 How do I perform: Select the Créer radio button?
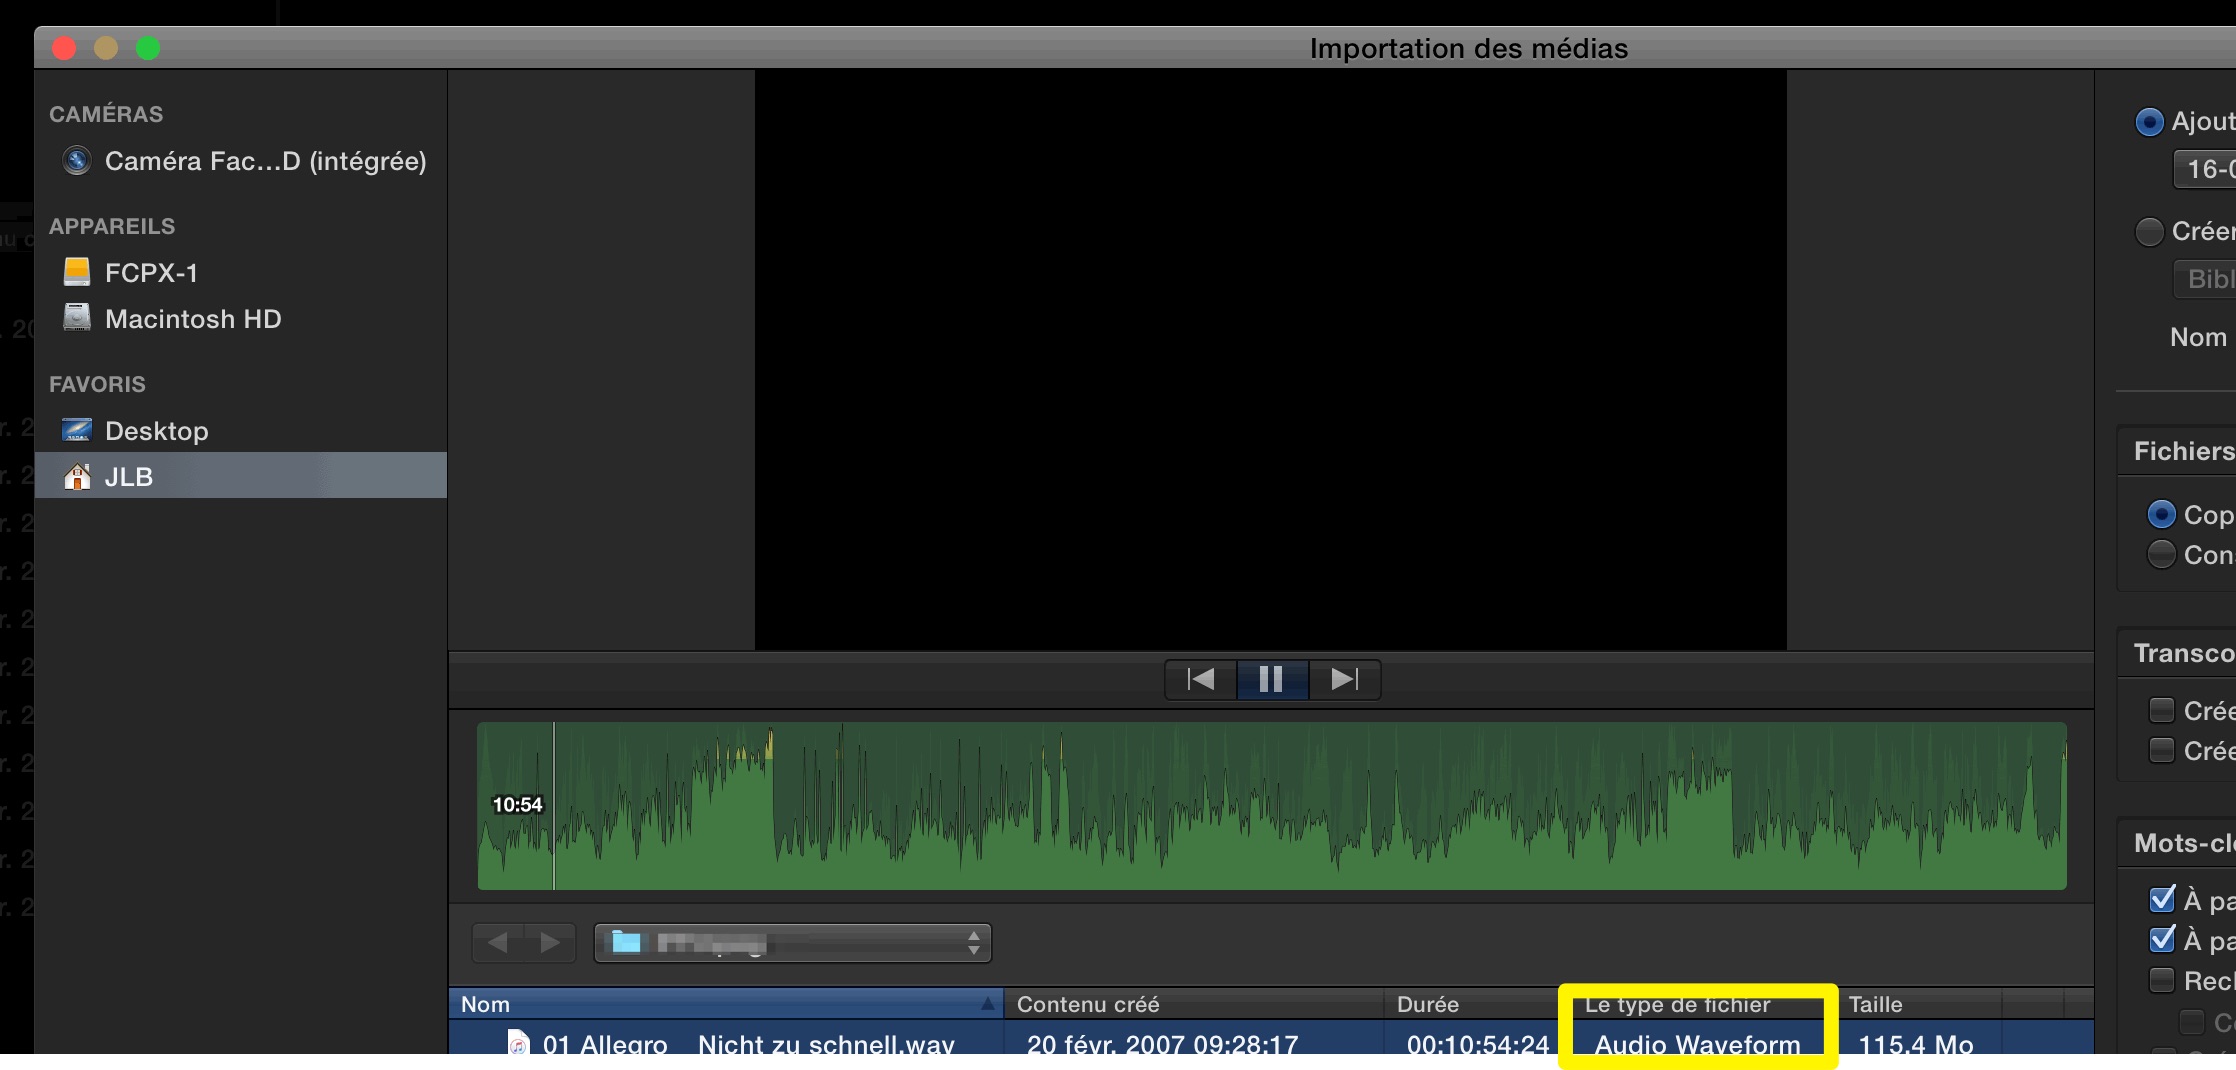pos(2148,232)
